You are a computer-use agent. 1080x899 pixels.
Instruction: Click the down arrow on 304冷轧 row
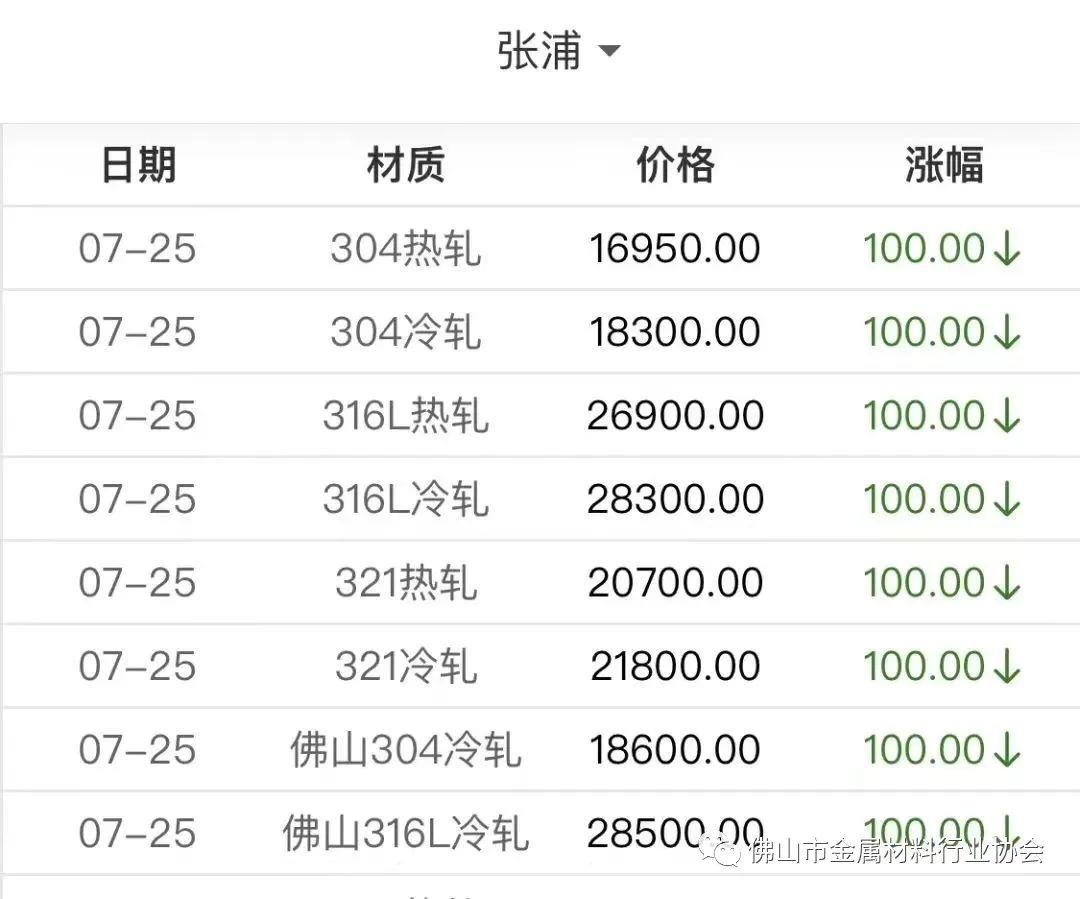[1006, 333]
